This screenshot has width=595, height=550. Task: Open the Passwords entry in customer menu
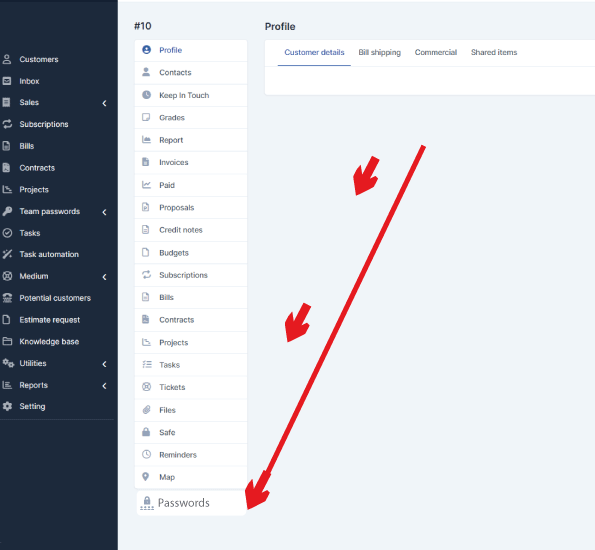point(191,503)
